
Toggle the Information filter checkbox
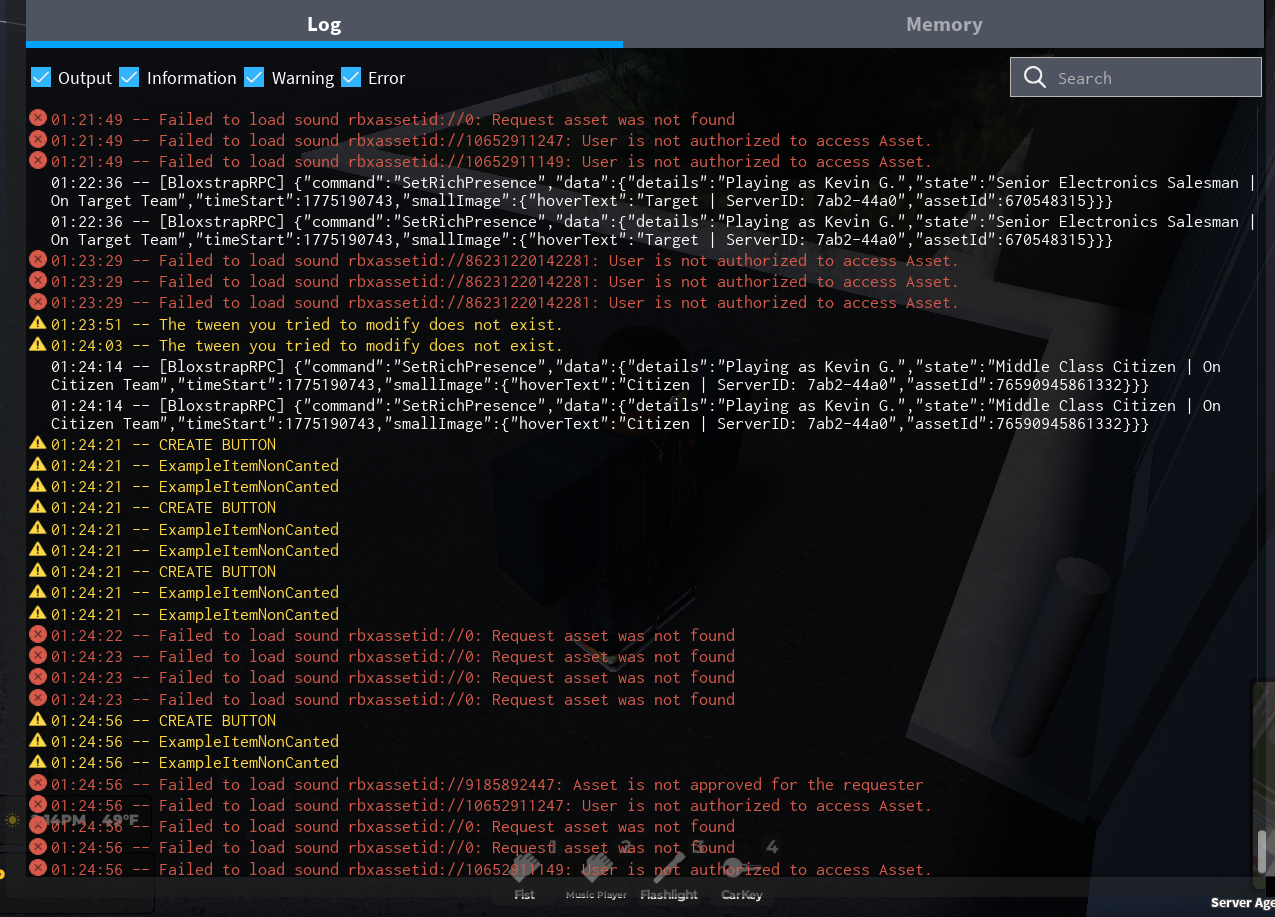129,78
